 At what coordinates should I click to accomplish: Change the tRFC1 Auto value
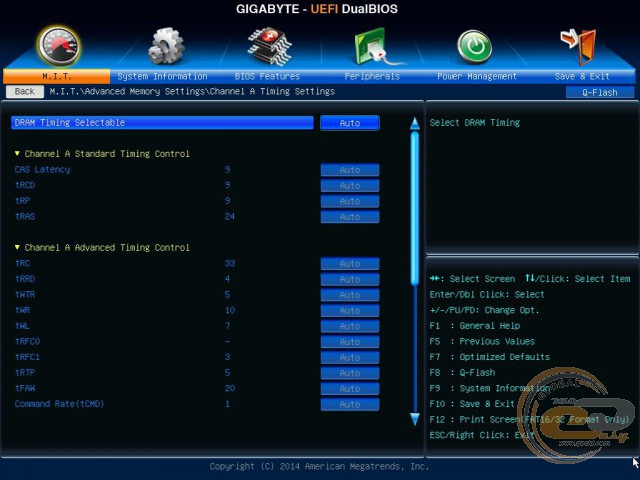tap(350, 358)
